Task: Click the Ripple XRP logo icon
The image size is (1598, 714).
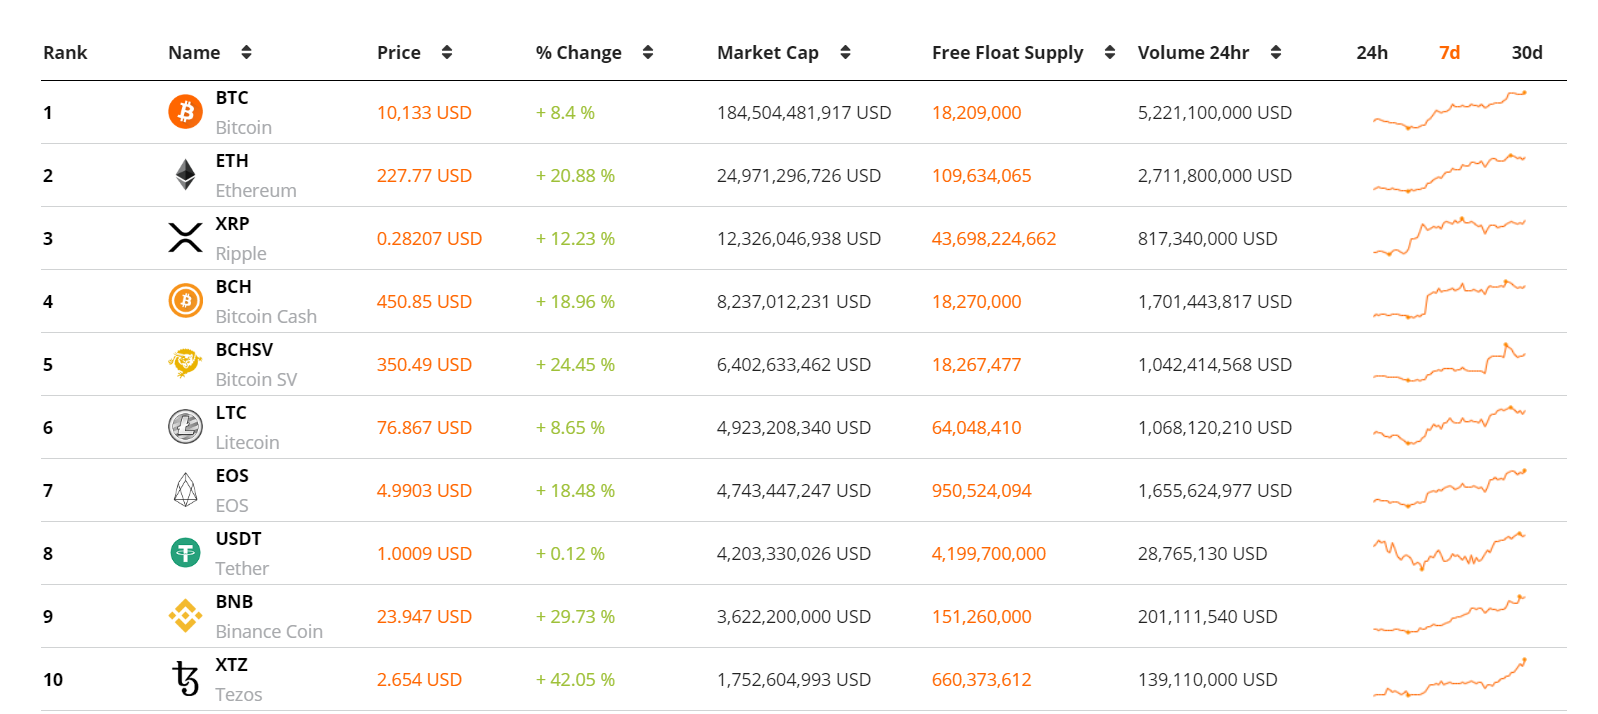Action: coord(185,238)
